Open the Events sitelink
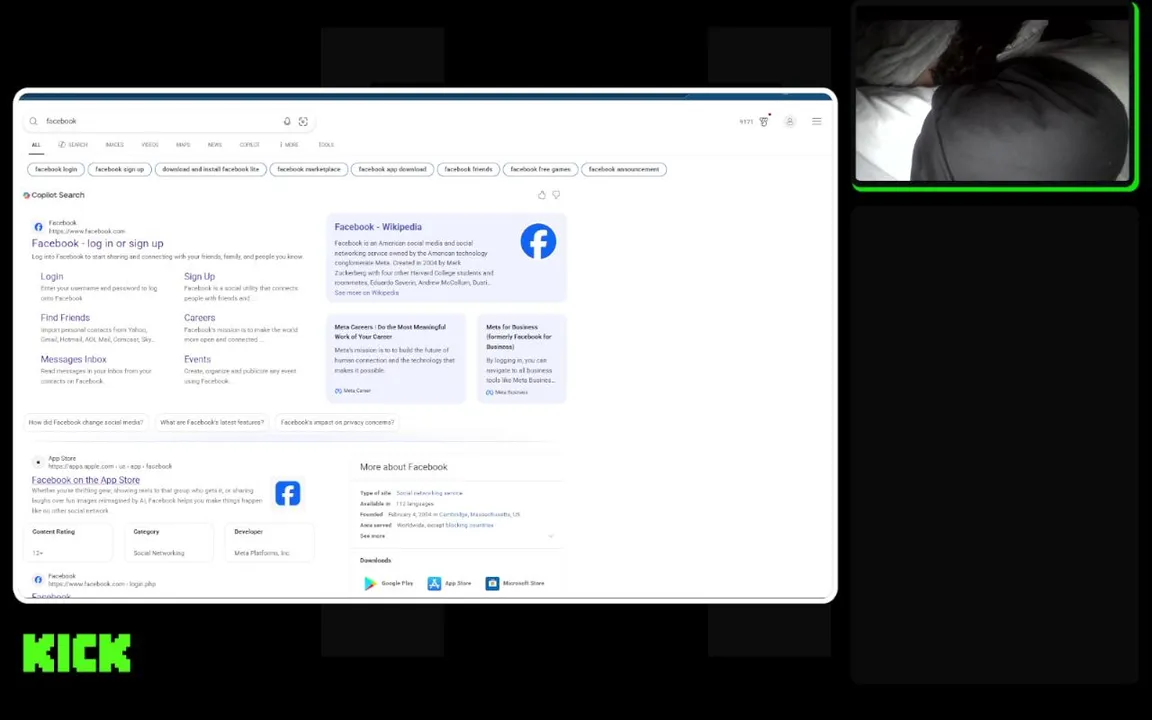The image size is (1152, 720). point(197,359)
